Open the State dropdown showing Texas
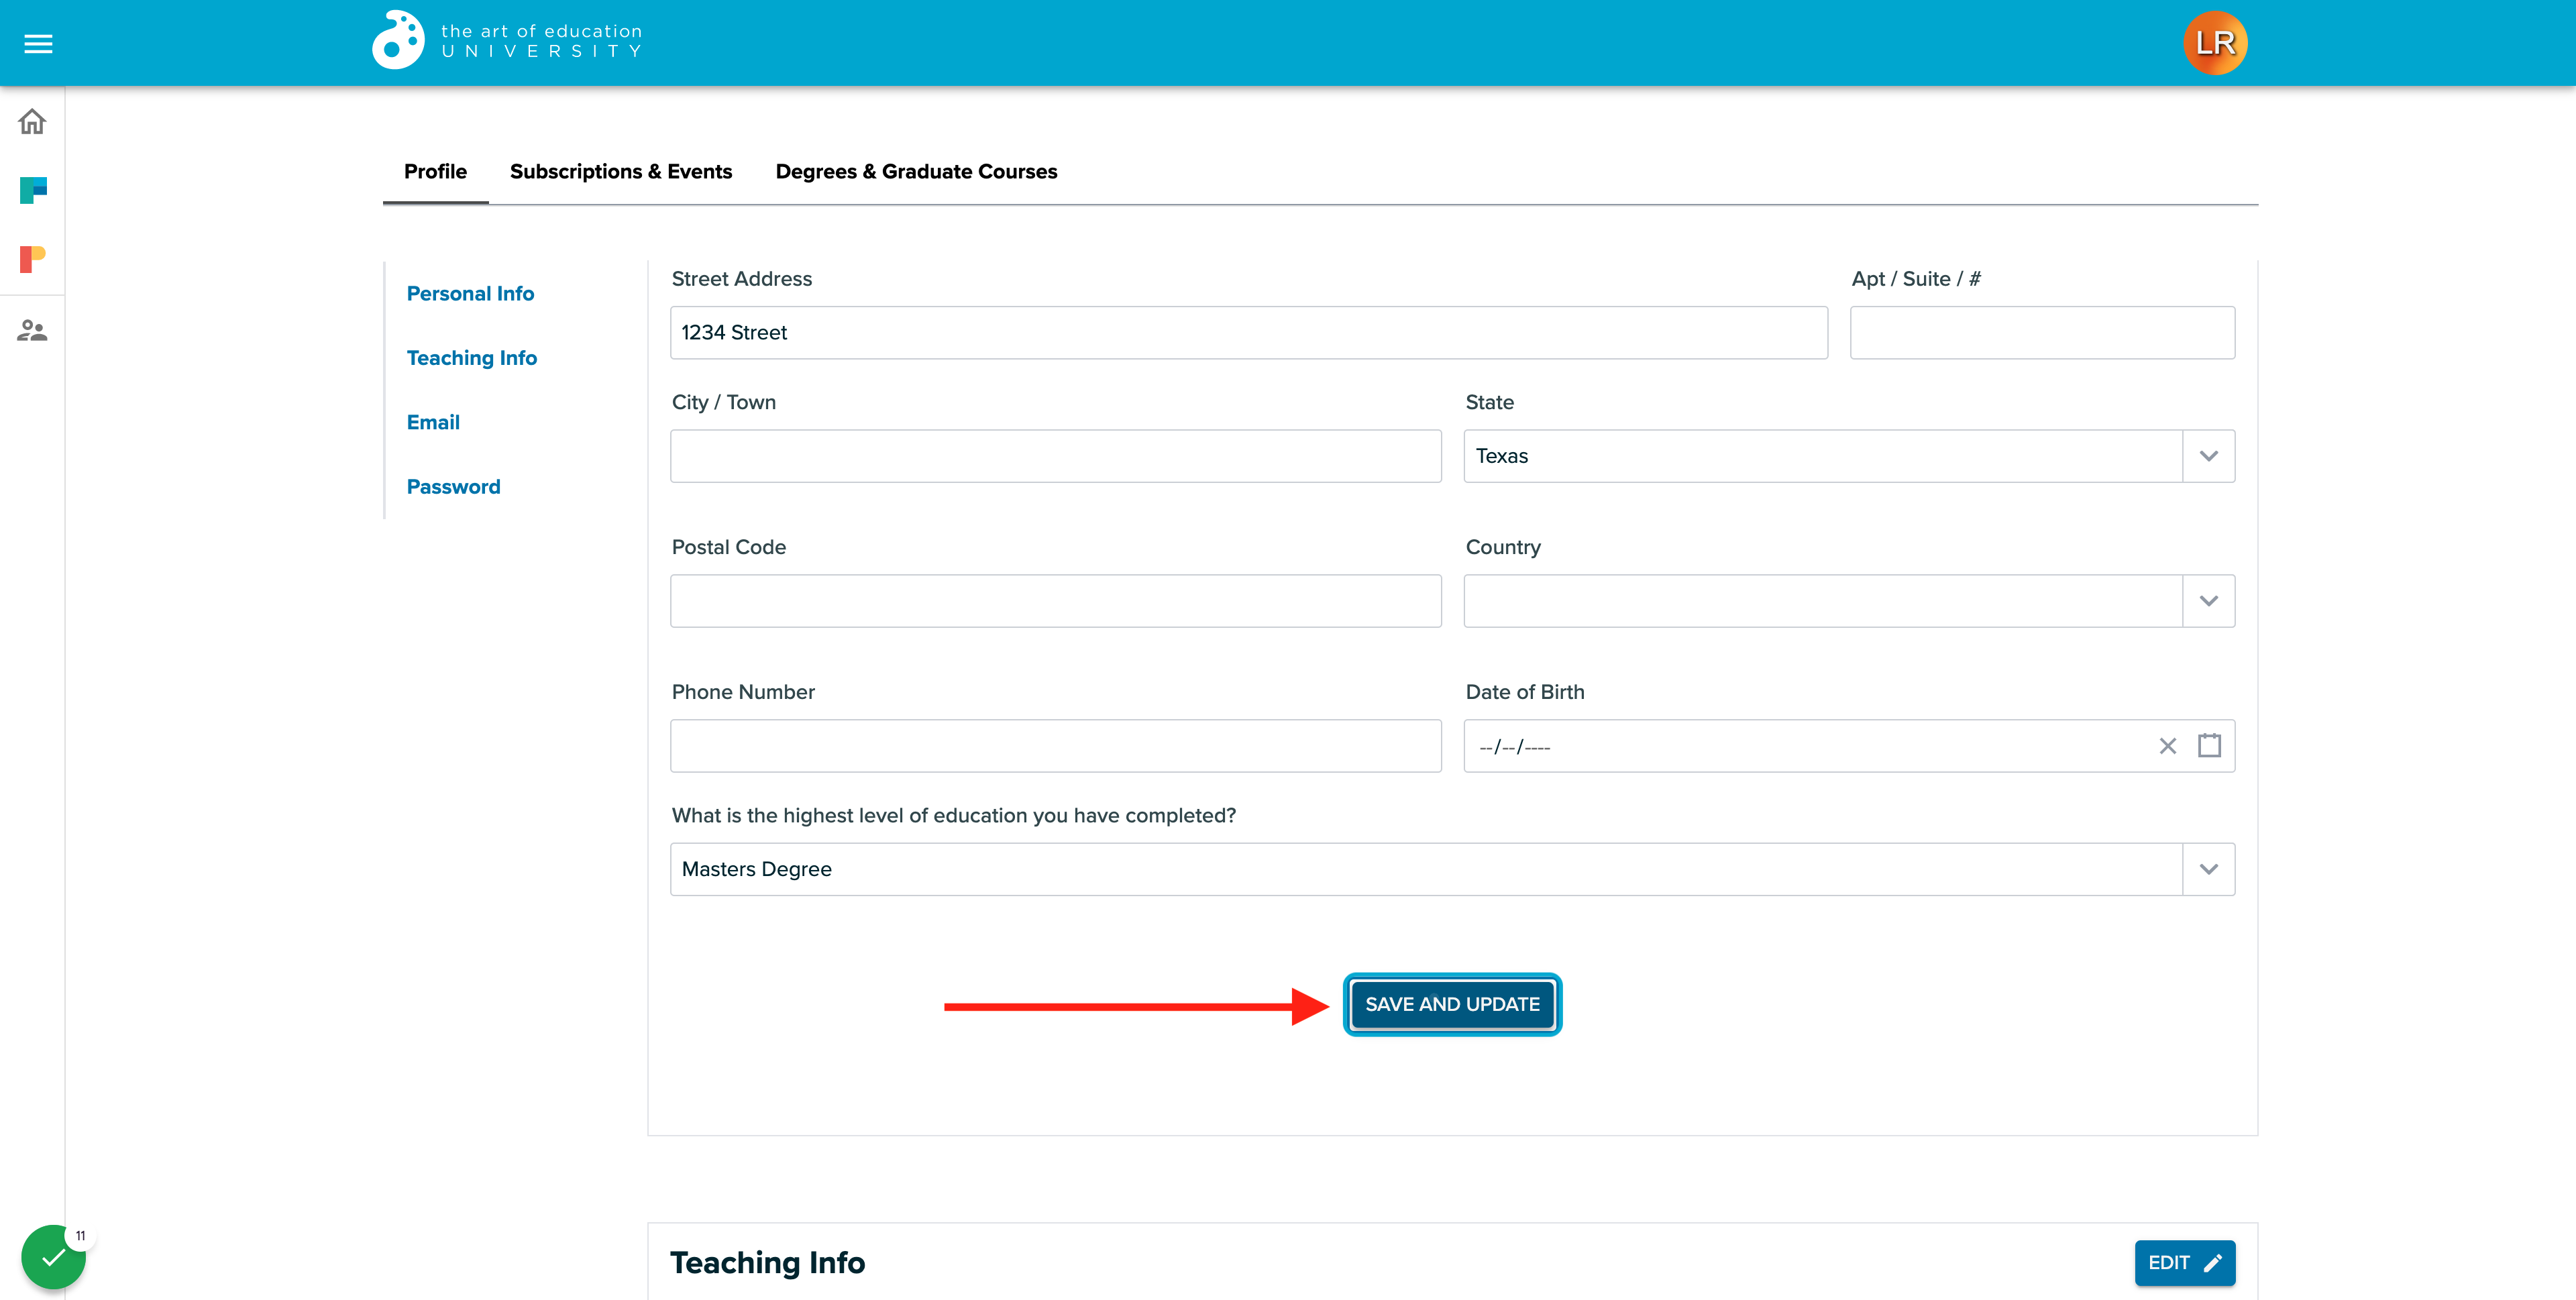Viewport: 2576px width, 1300px height. (x=1849, y=456)
